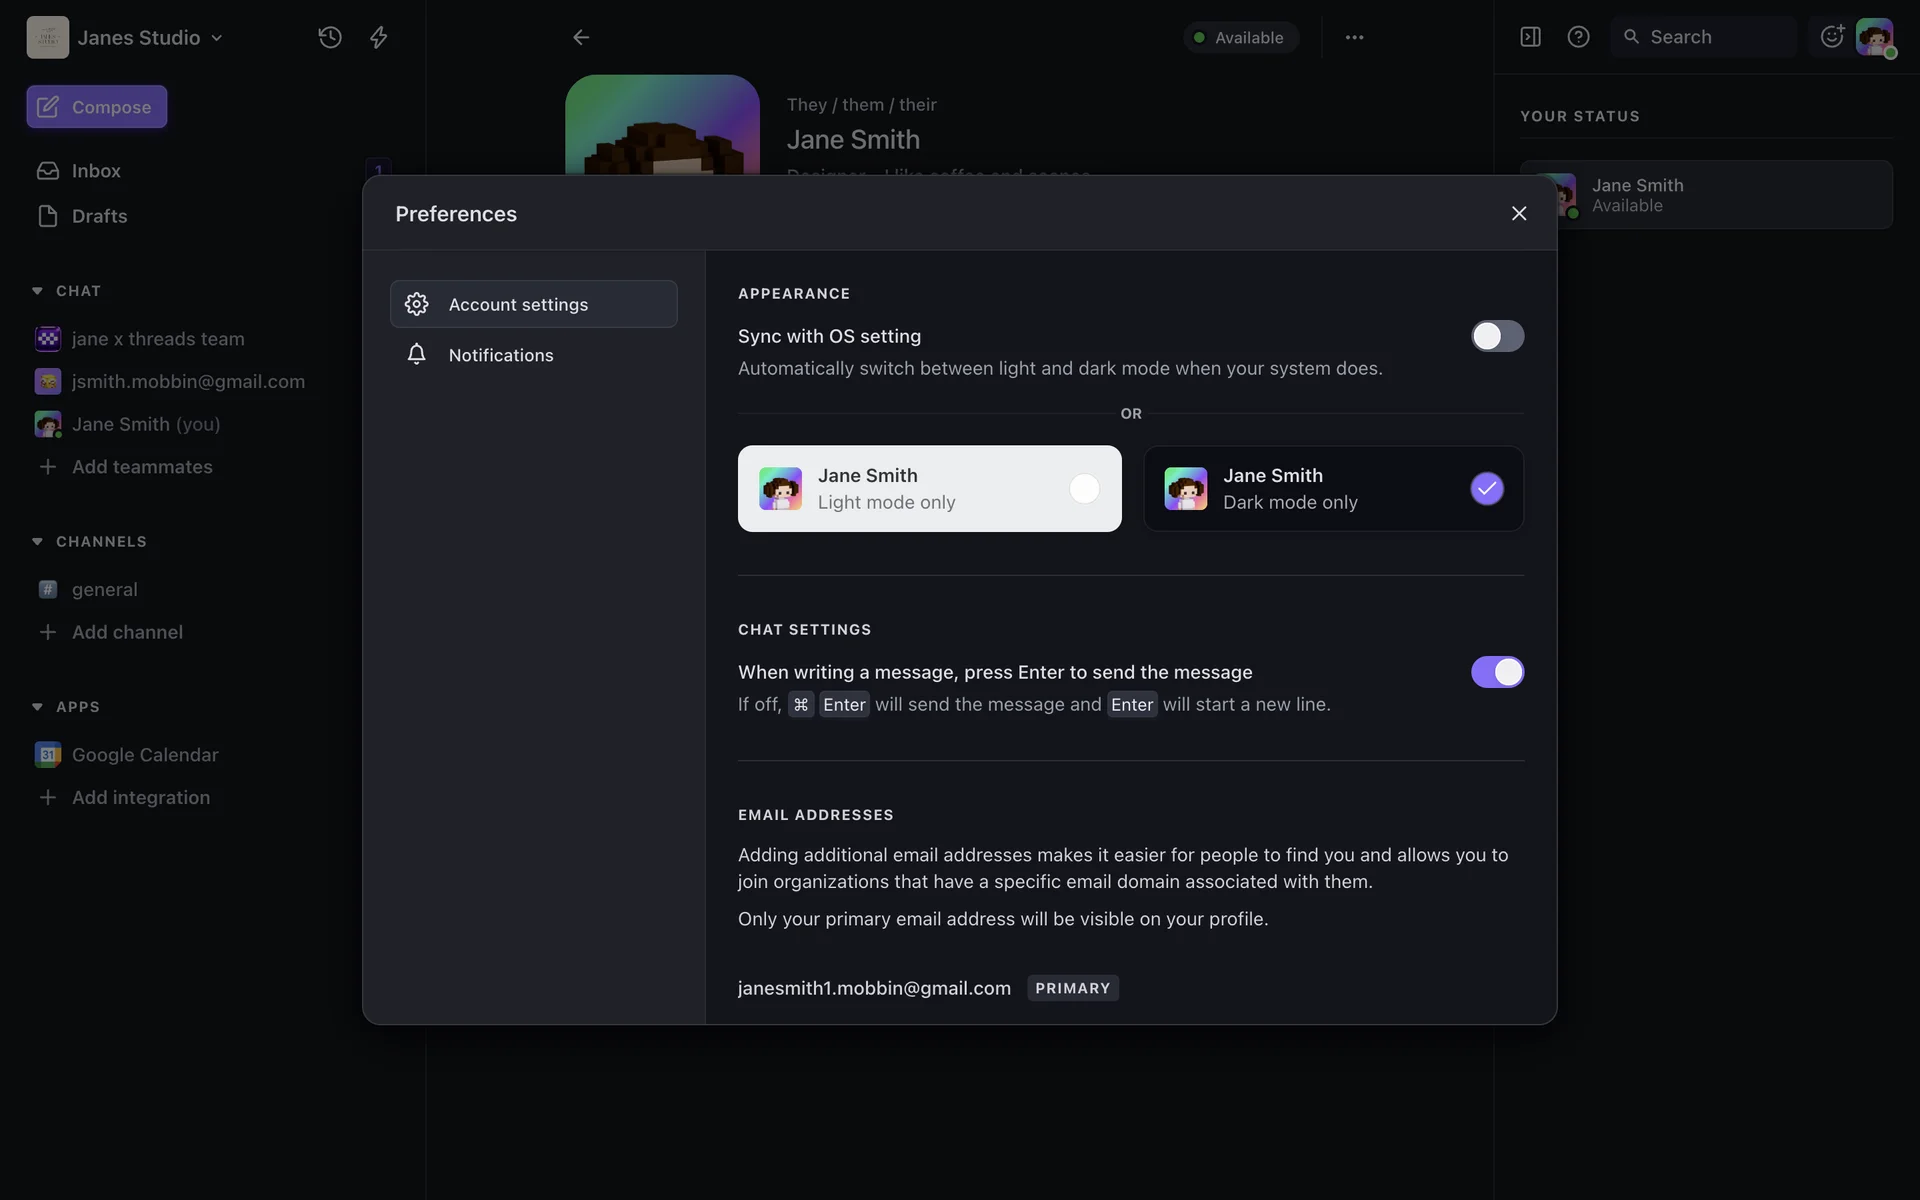Open the three-dot more options menu

(x=1354, y=37)
